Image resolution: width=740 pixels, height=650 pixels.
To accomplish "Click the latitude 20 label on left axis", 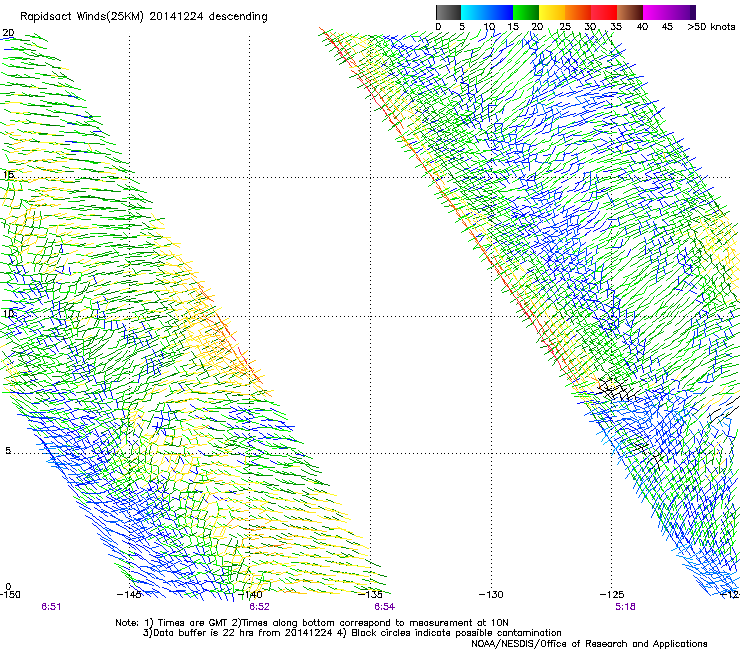I will coord(8,33).
